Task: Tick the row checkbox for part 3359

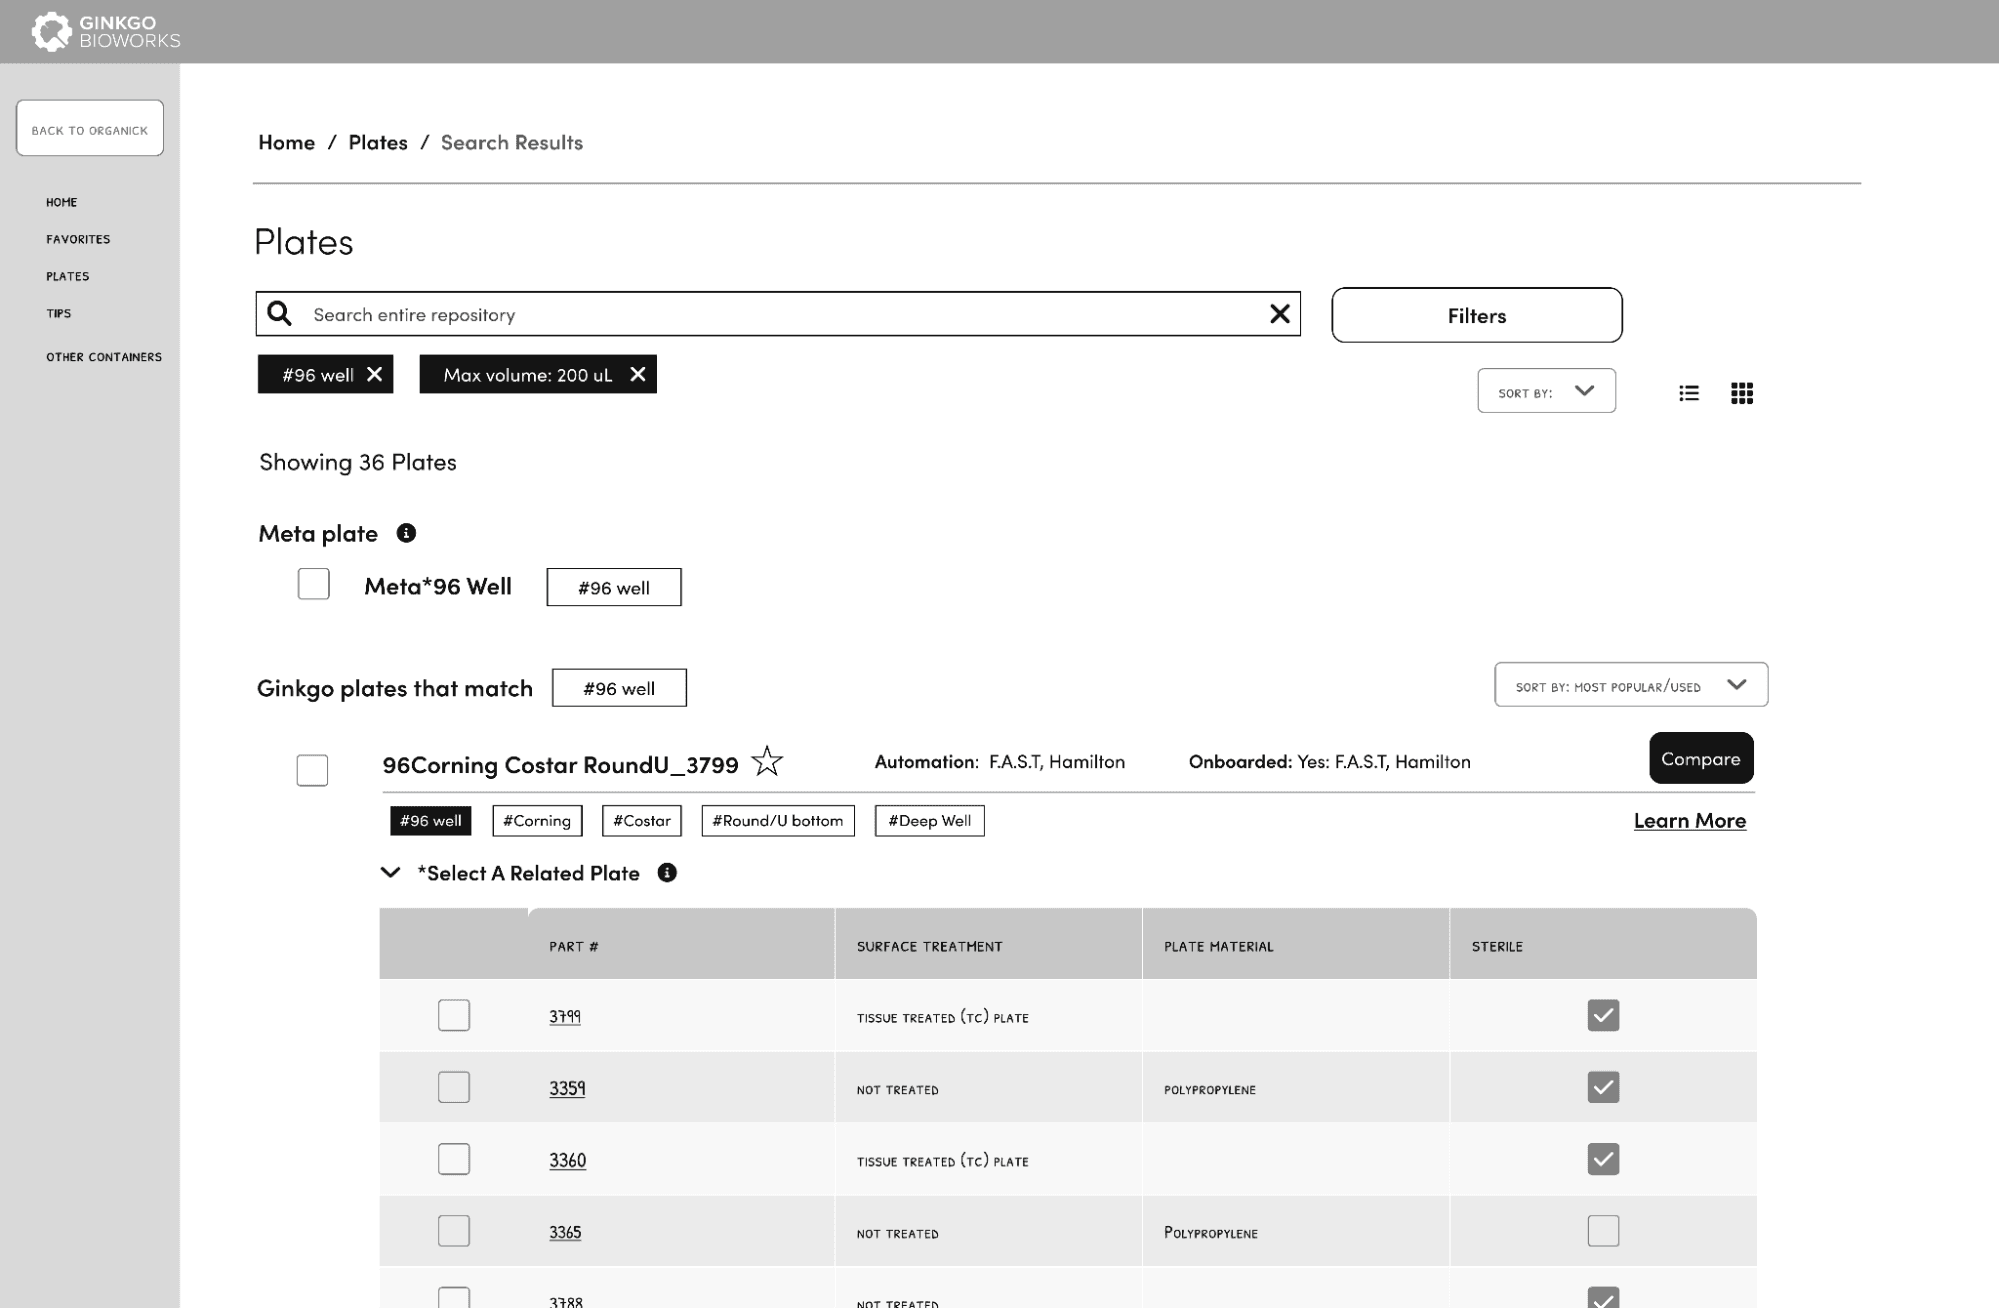Action: coord(454,1087)
